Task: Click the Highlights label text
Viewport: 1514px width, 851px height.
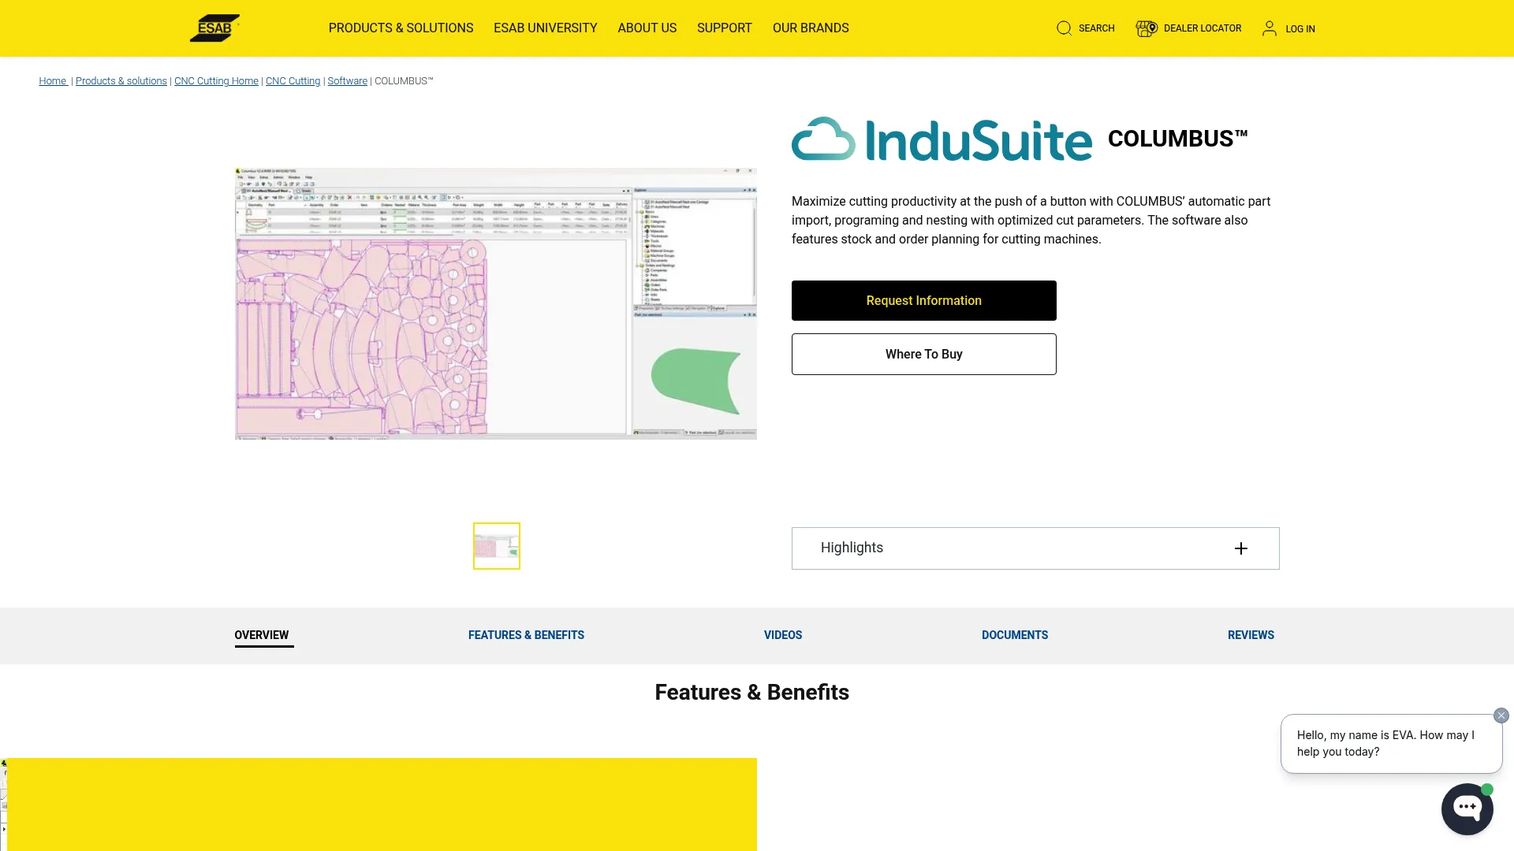Action: click(x=852, y=548)
